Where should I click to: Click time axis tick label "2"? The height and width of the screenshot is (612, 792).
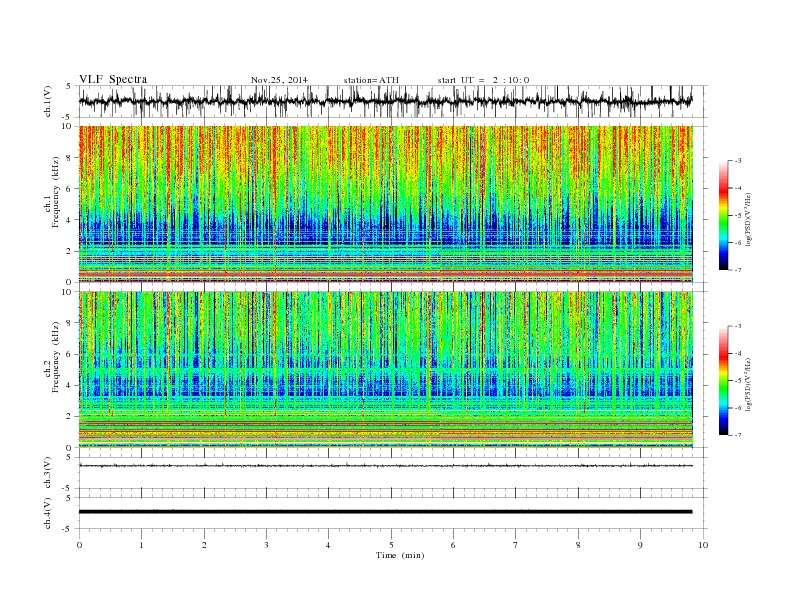coord(204,545)
